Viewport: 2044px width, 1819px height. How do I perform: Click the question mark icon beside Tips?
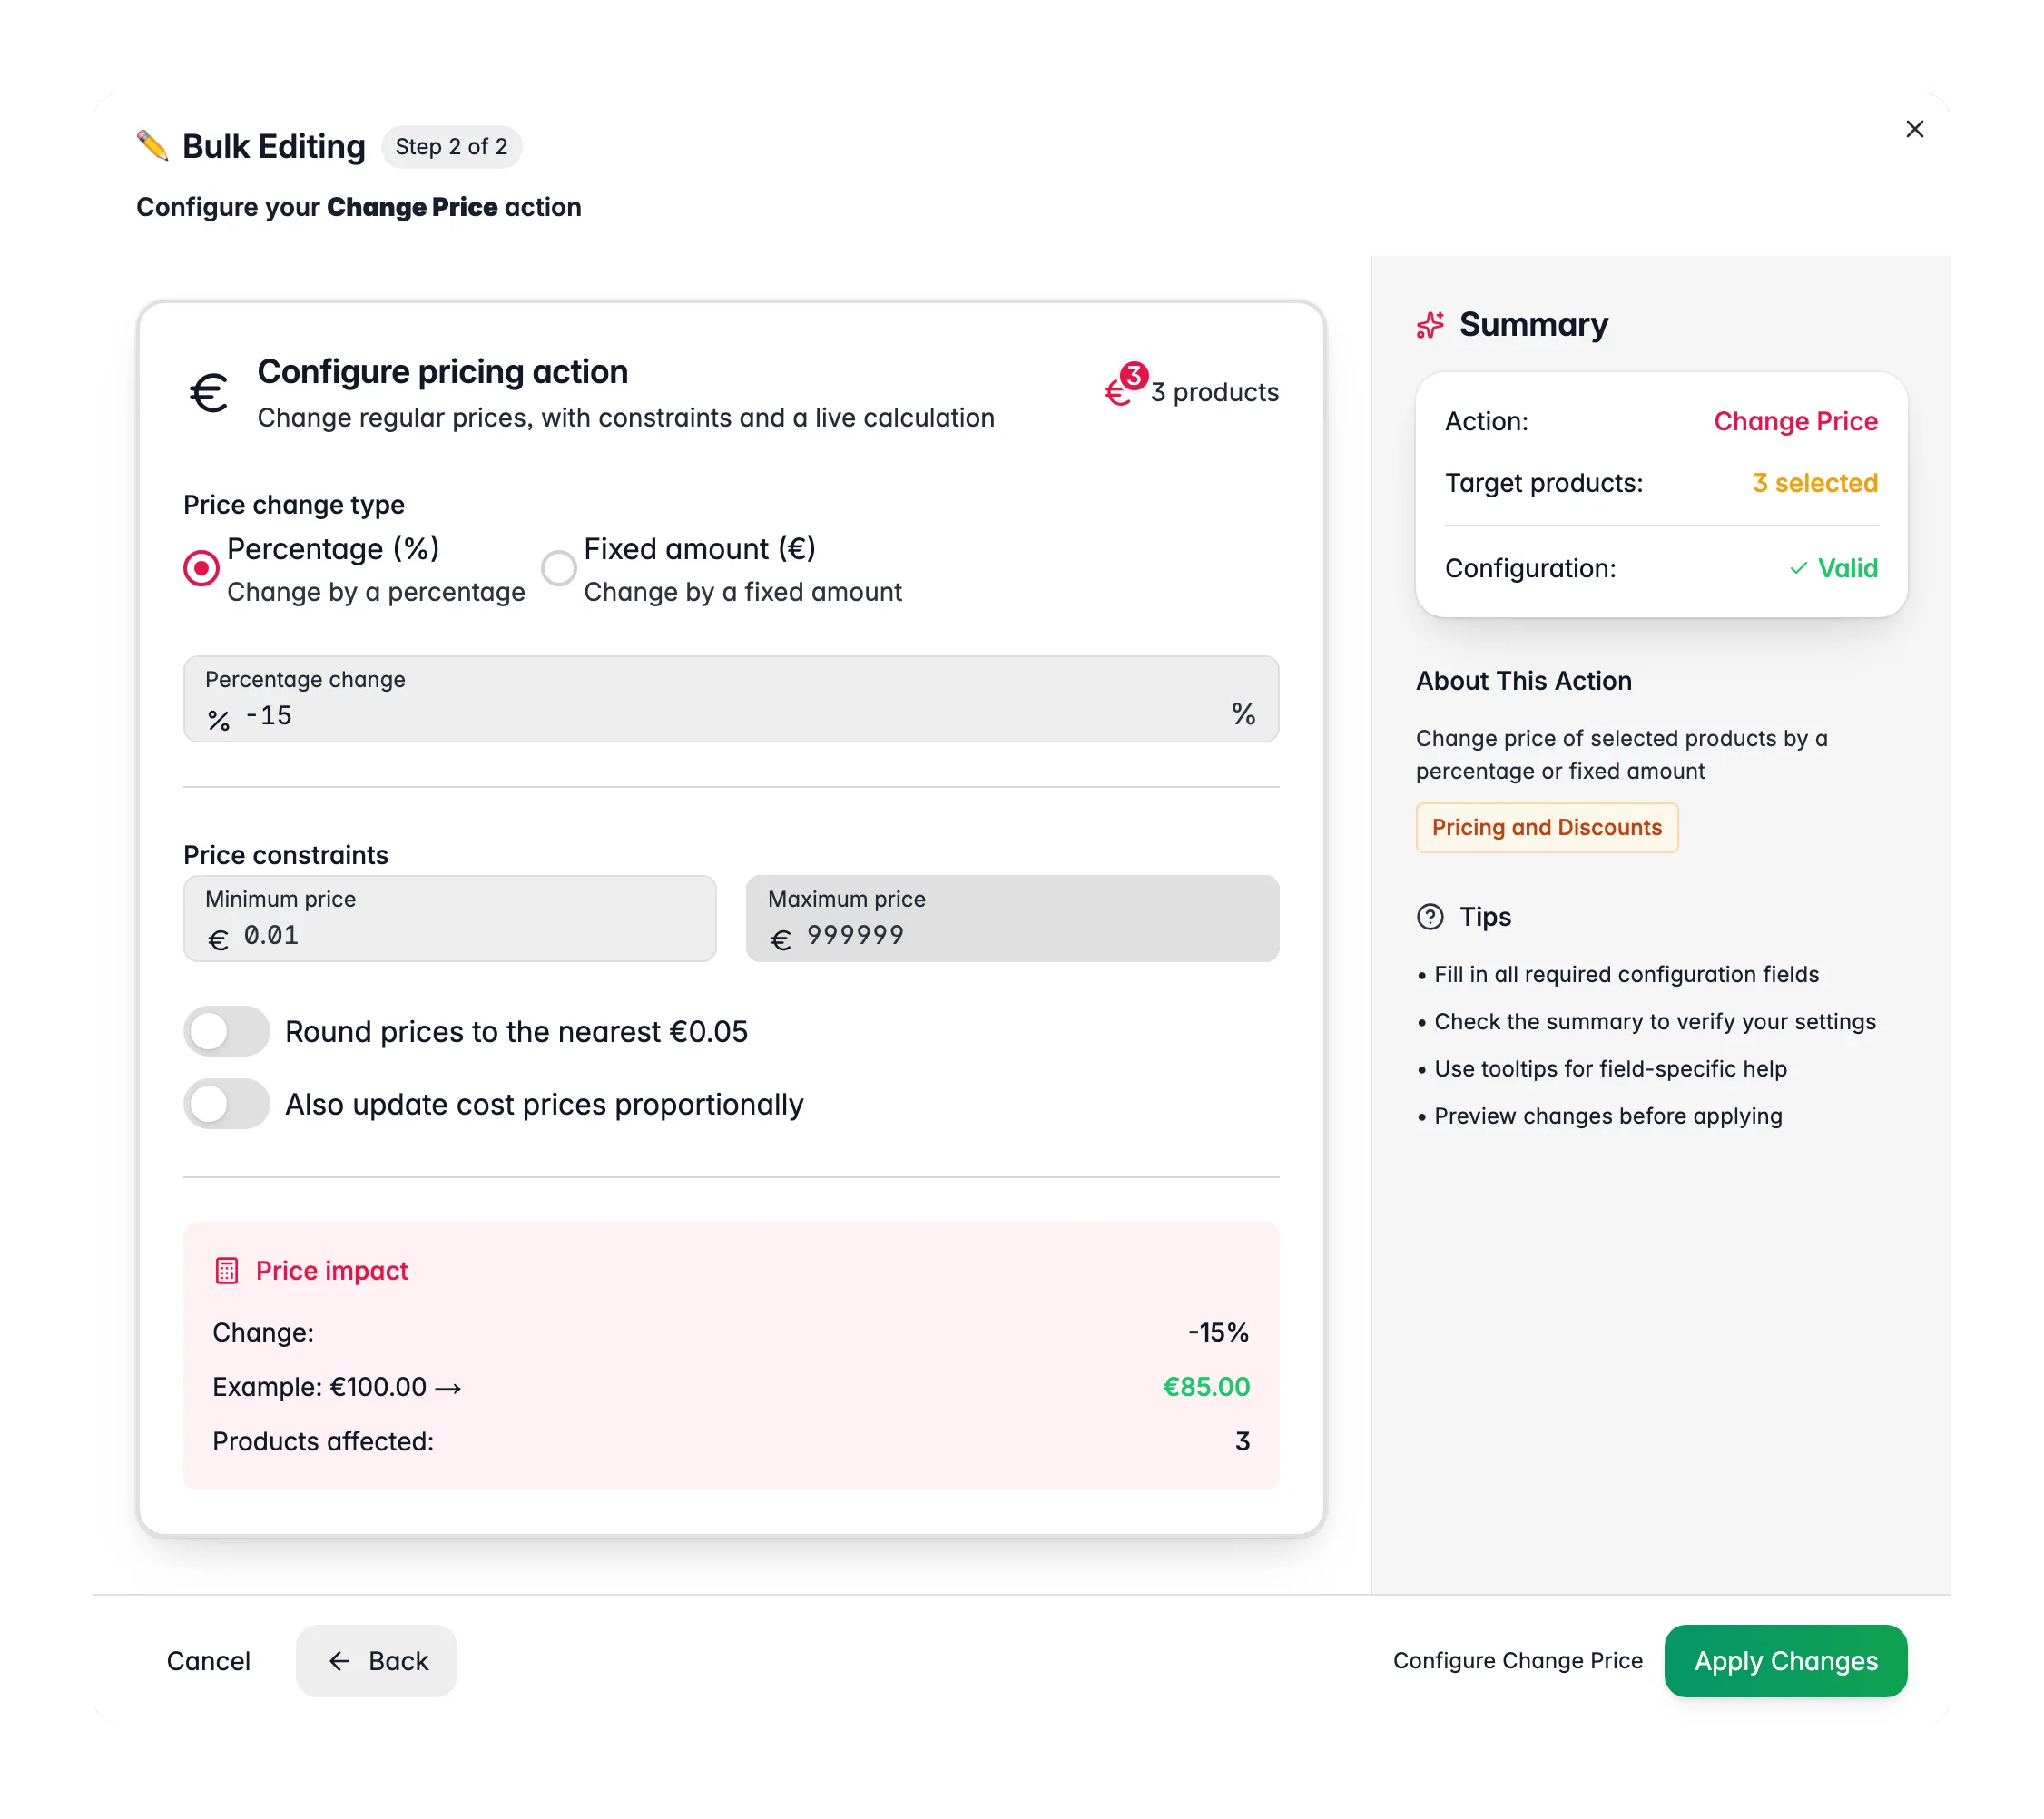1430,917
